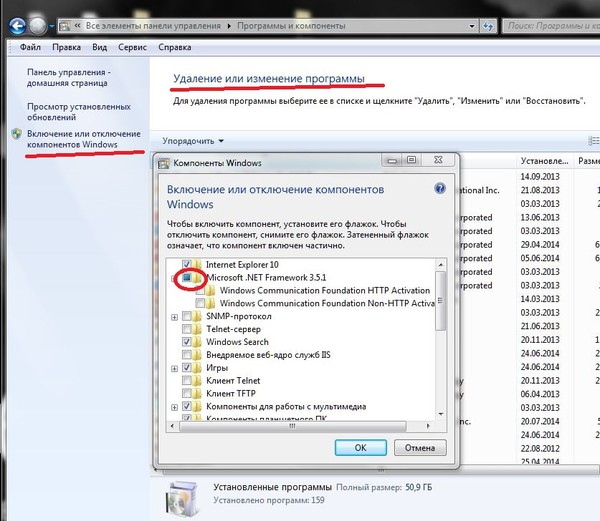The width and height of the screenshot is (600, 521).
Task: Check the Клиент TFTP checkbox
Action: [187, 393]
